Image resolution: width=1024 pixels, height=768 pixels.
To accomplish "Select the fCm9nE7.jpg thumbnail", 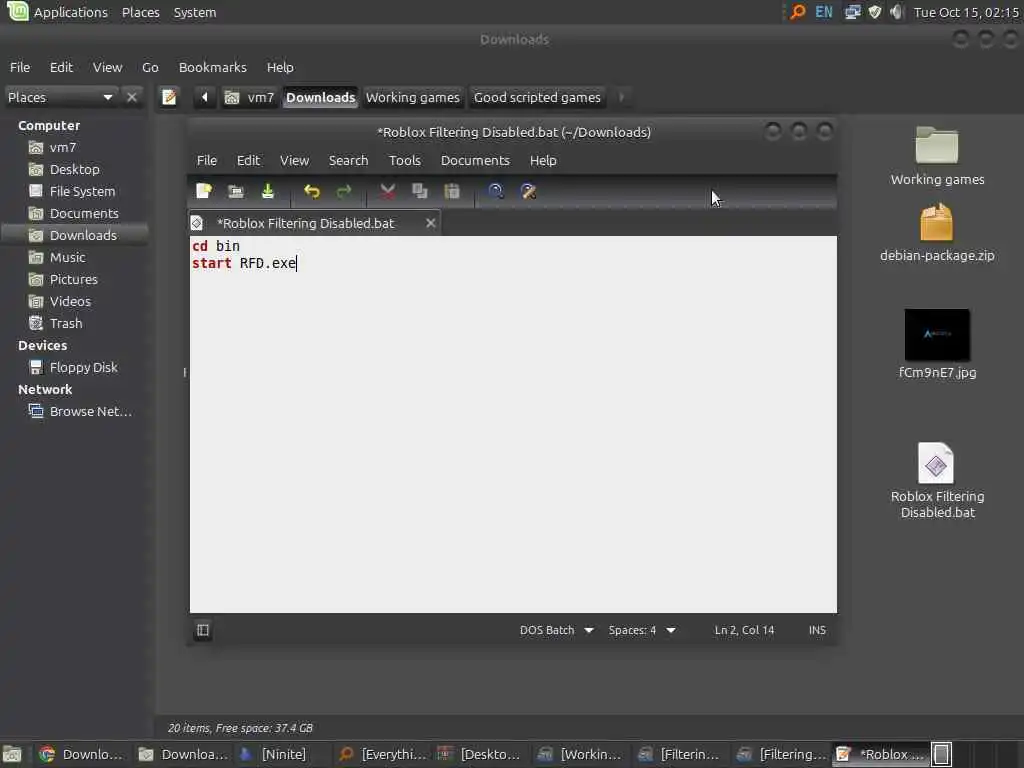I will pos(936,335).
